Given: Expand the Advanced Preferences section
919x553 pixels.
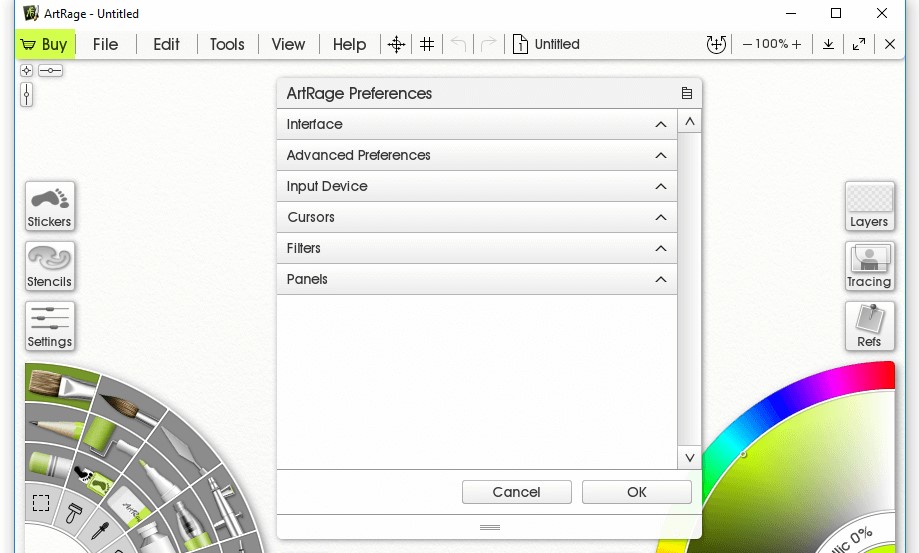Looking at the screenshot, I should coord(476,155).
